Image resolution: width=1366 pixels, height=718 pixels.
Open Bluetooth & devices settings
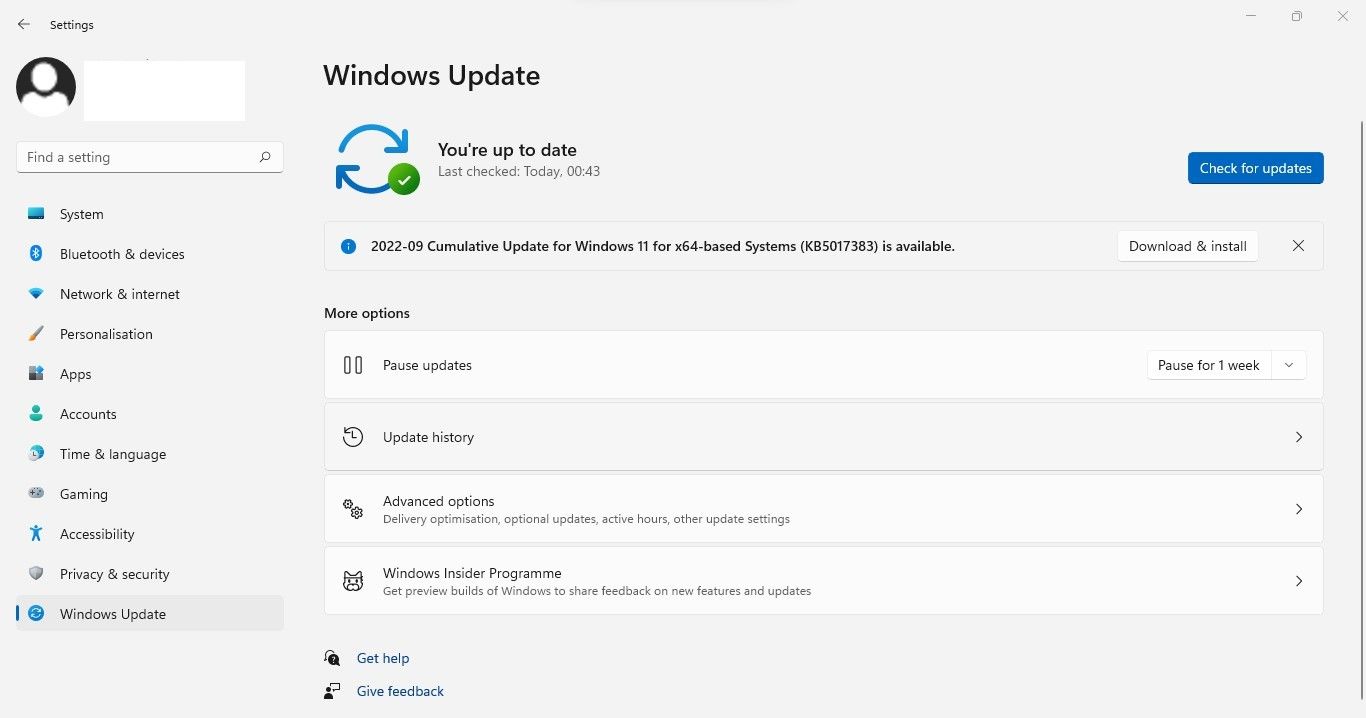coord(150,254)
